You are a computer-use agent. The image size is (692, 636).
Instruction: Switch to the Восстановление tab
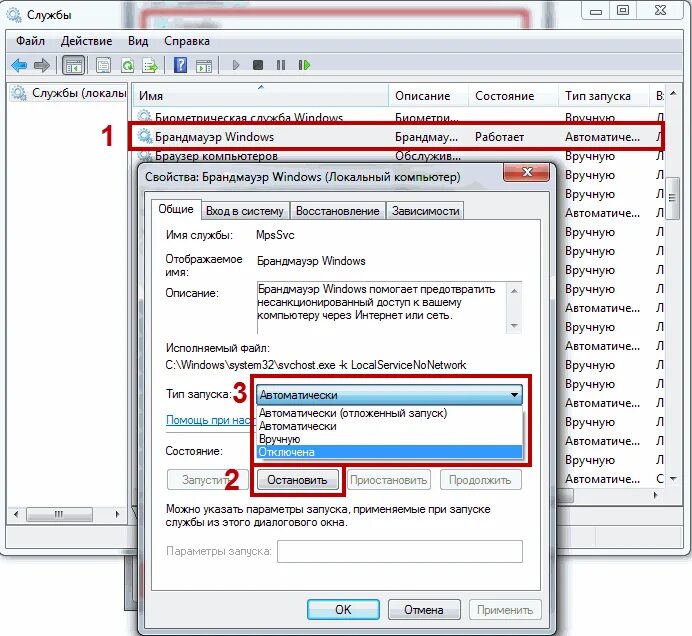[x=338, y=211]
